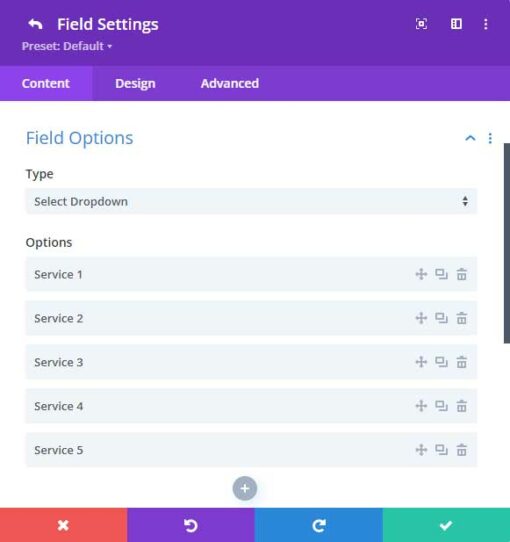Add a new option with plus button
Screen dimensions: 510x542
tap(245, 488)
